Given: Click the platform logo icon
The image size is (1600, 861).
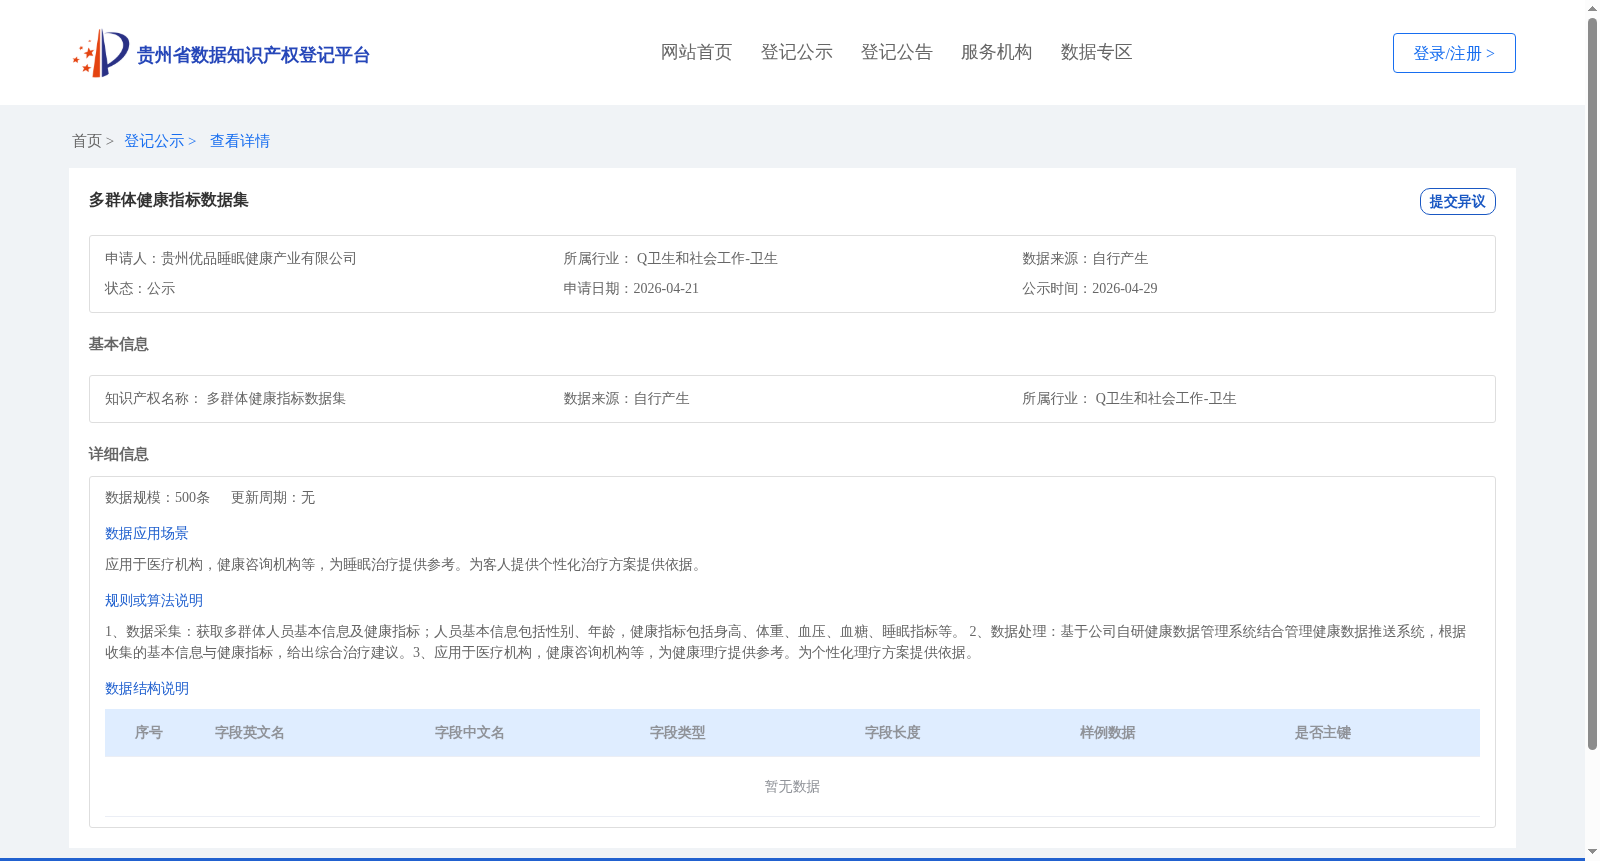Looking at the screenshot, I should [x=101, y=53].
